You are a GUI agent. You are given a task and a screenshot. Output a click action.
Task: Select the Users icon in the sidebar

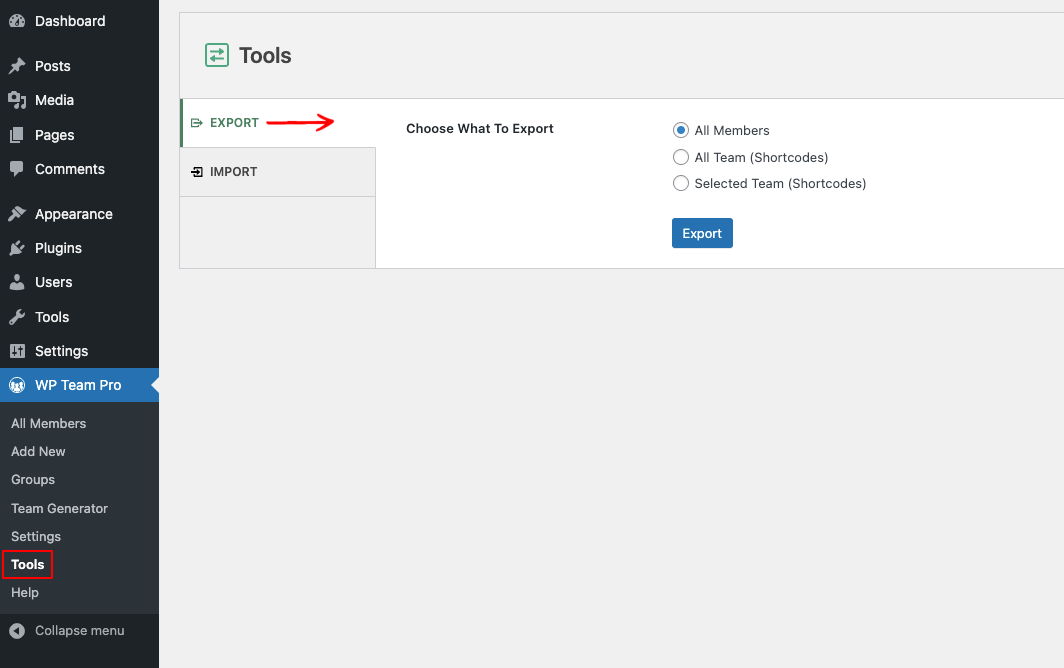[x=17, y=282]
